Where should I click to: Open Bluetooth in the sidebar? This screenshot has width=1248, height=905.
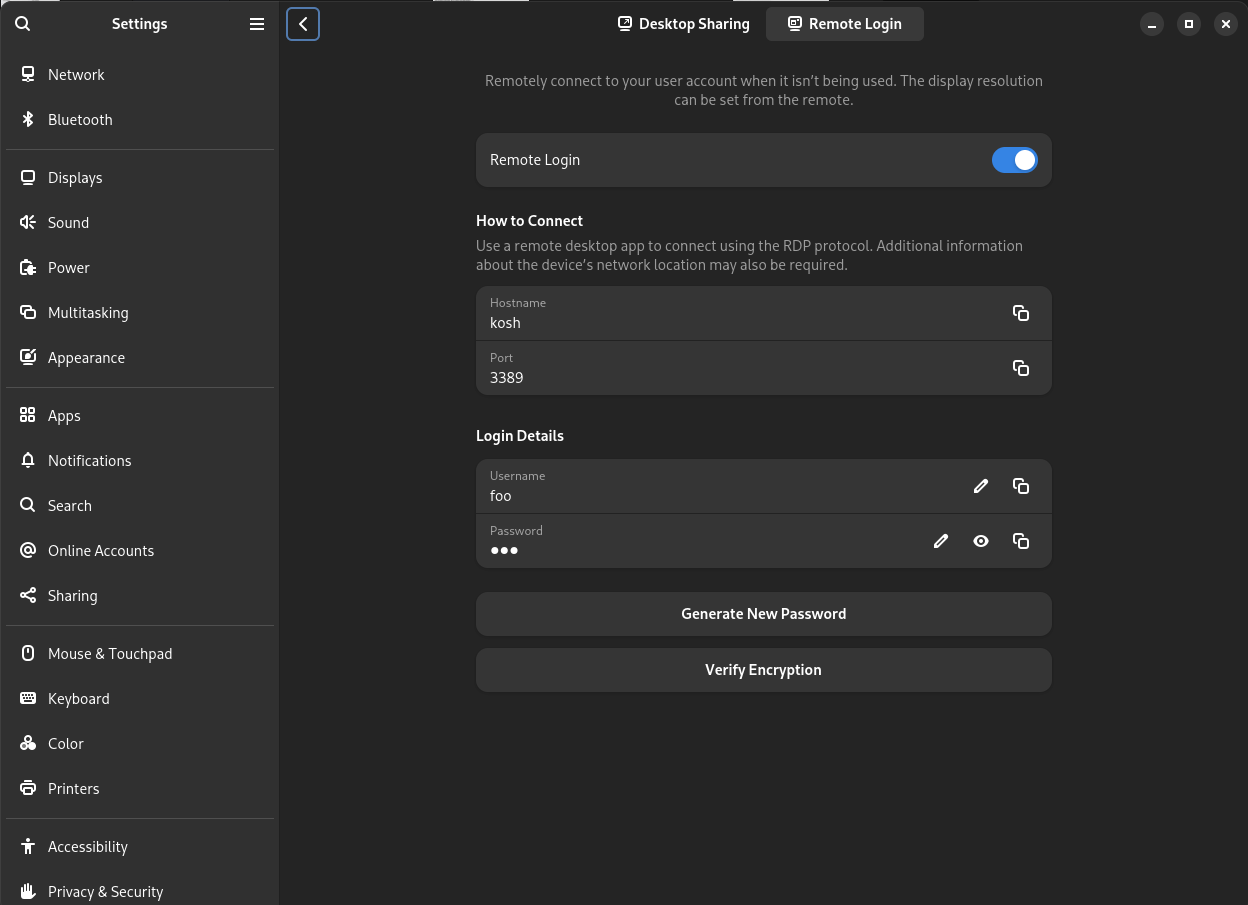80,120
